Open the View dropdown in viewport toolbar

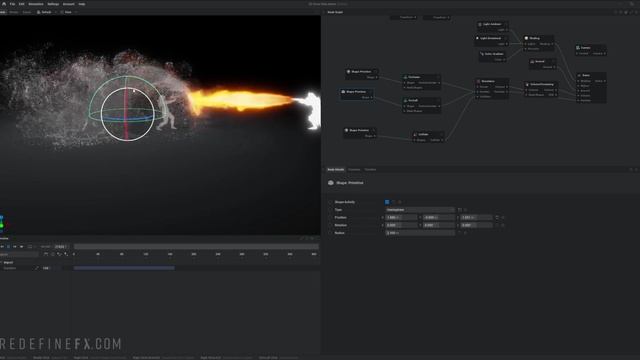(x=68, y=12)
